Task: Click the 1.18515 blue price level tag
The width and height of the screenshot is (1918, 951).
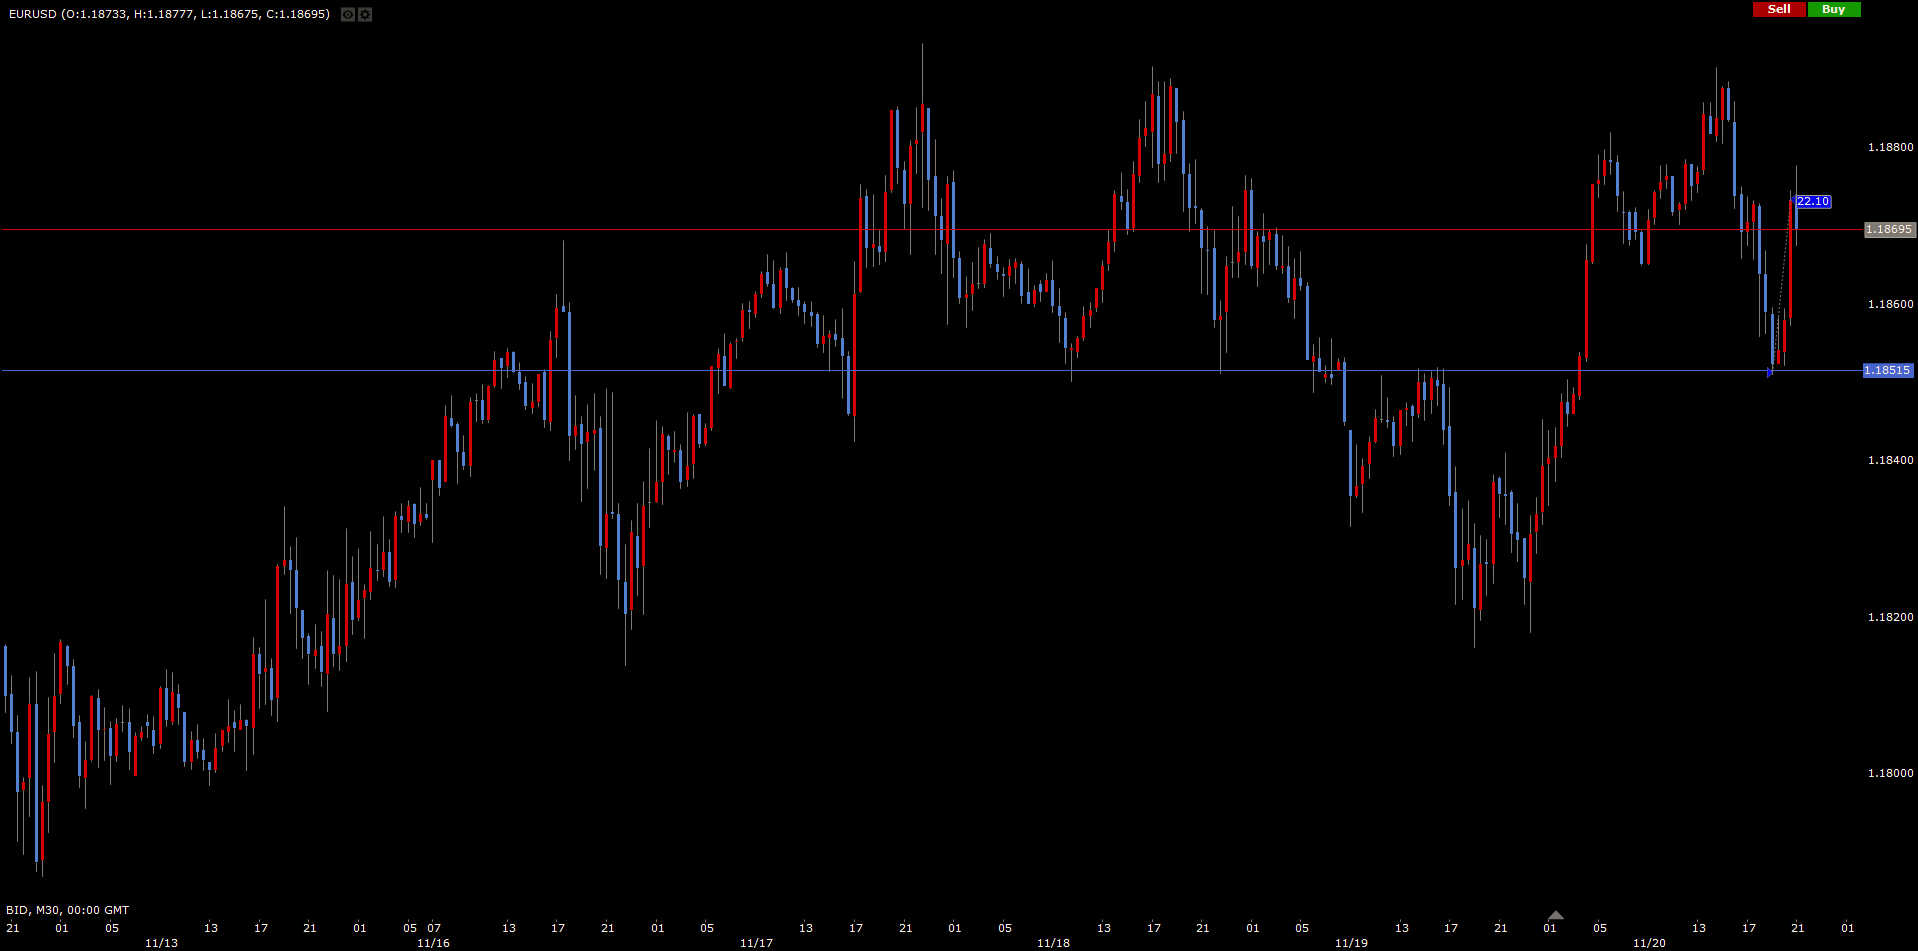Action: tap(1887, 371)
